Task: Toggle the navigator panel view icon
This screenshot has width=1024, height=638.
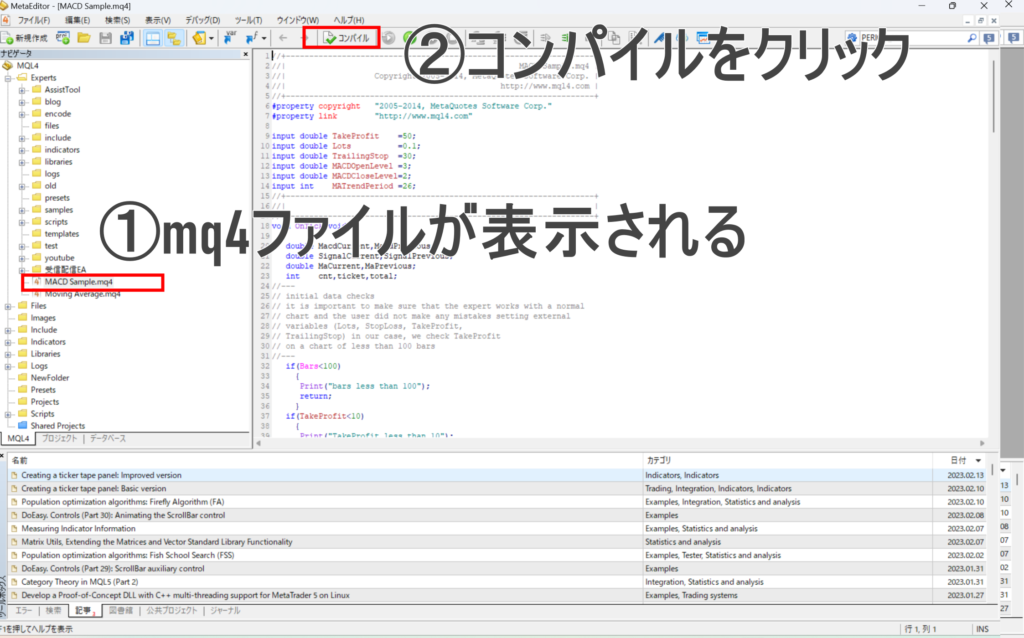Action: click(174, 38)
